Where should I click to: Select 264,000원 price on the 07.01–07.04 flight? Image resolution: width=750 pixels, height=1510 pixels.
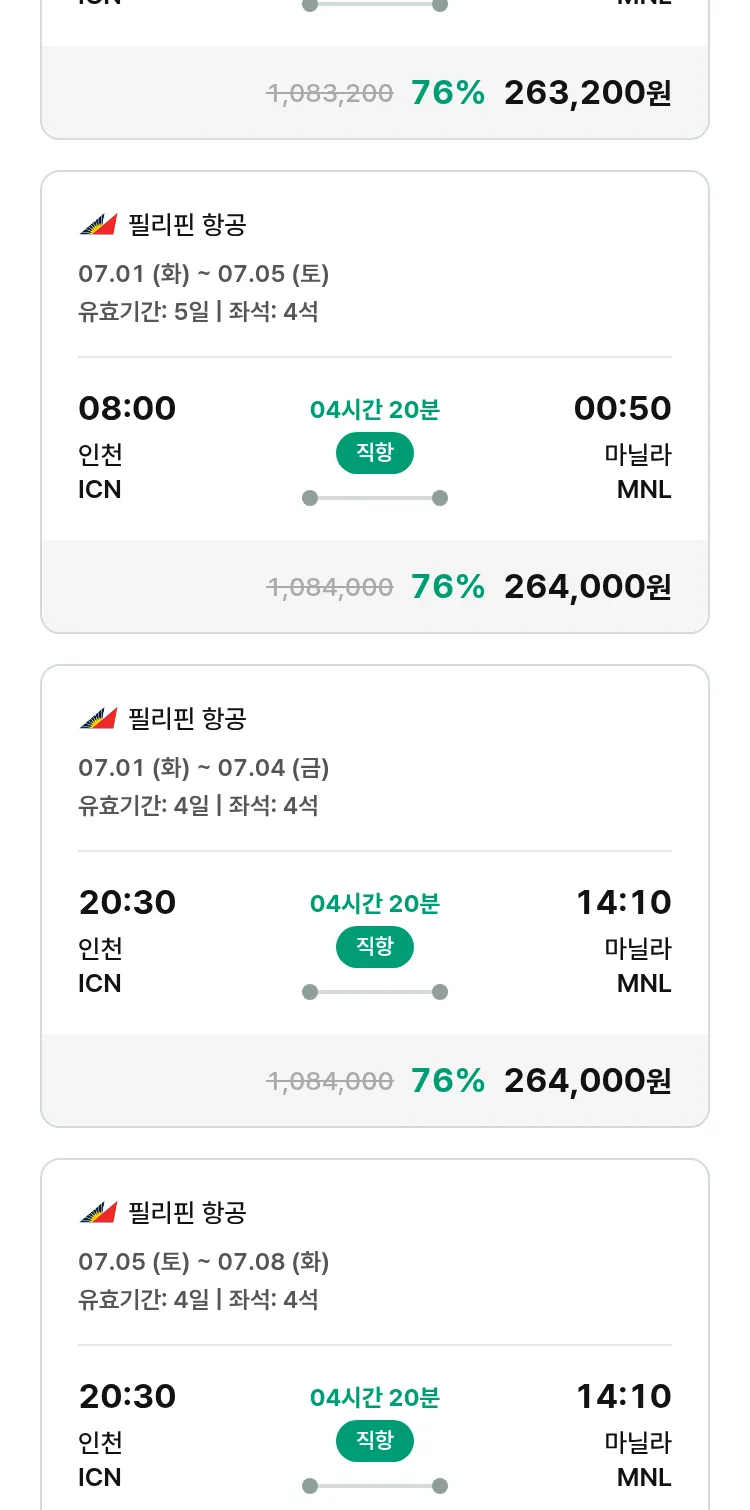[x=587, y=1081]
